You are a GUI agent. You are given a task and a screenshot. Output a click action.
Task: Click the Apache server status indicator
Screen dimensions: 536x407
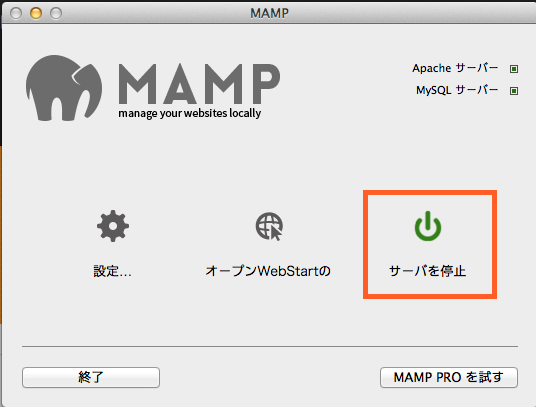(x=514, y=69)
